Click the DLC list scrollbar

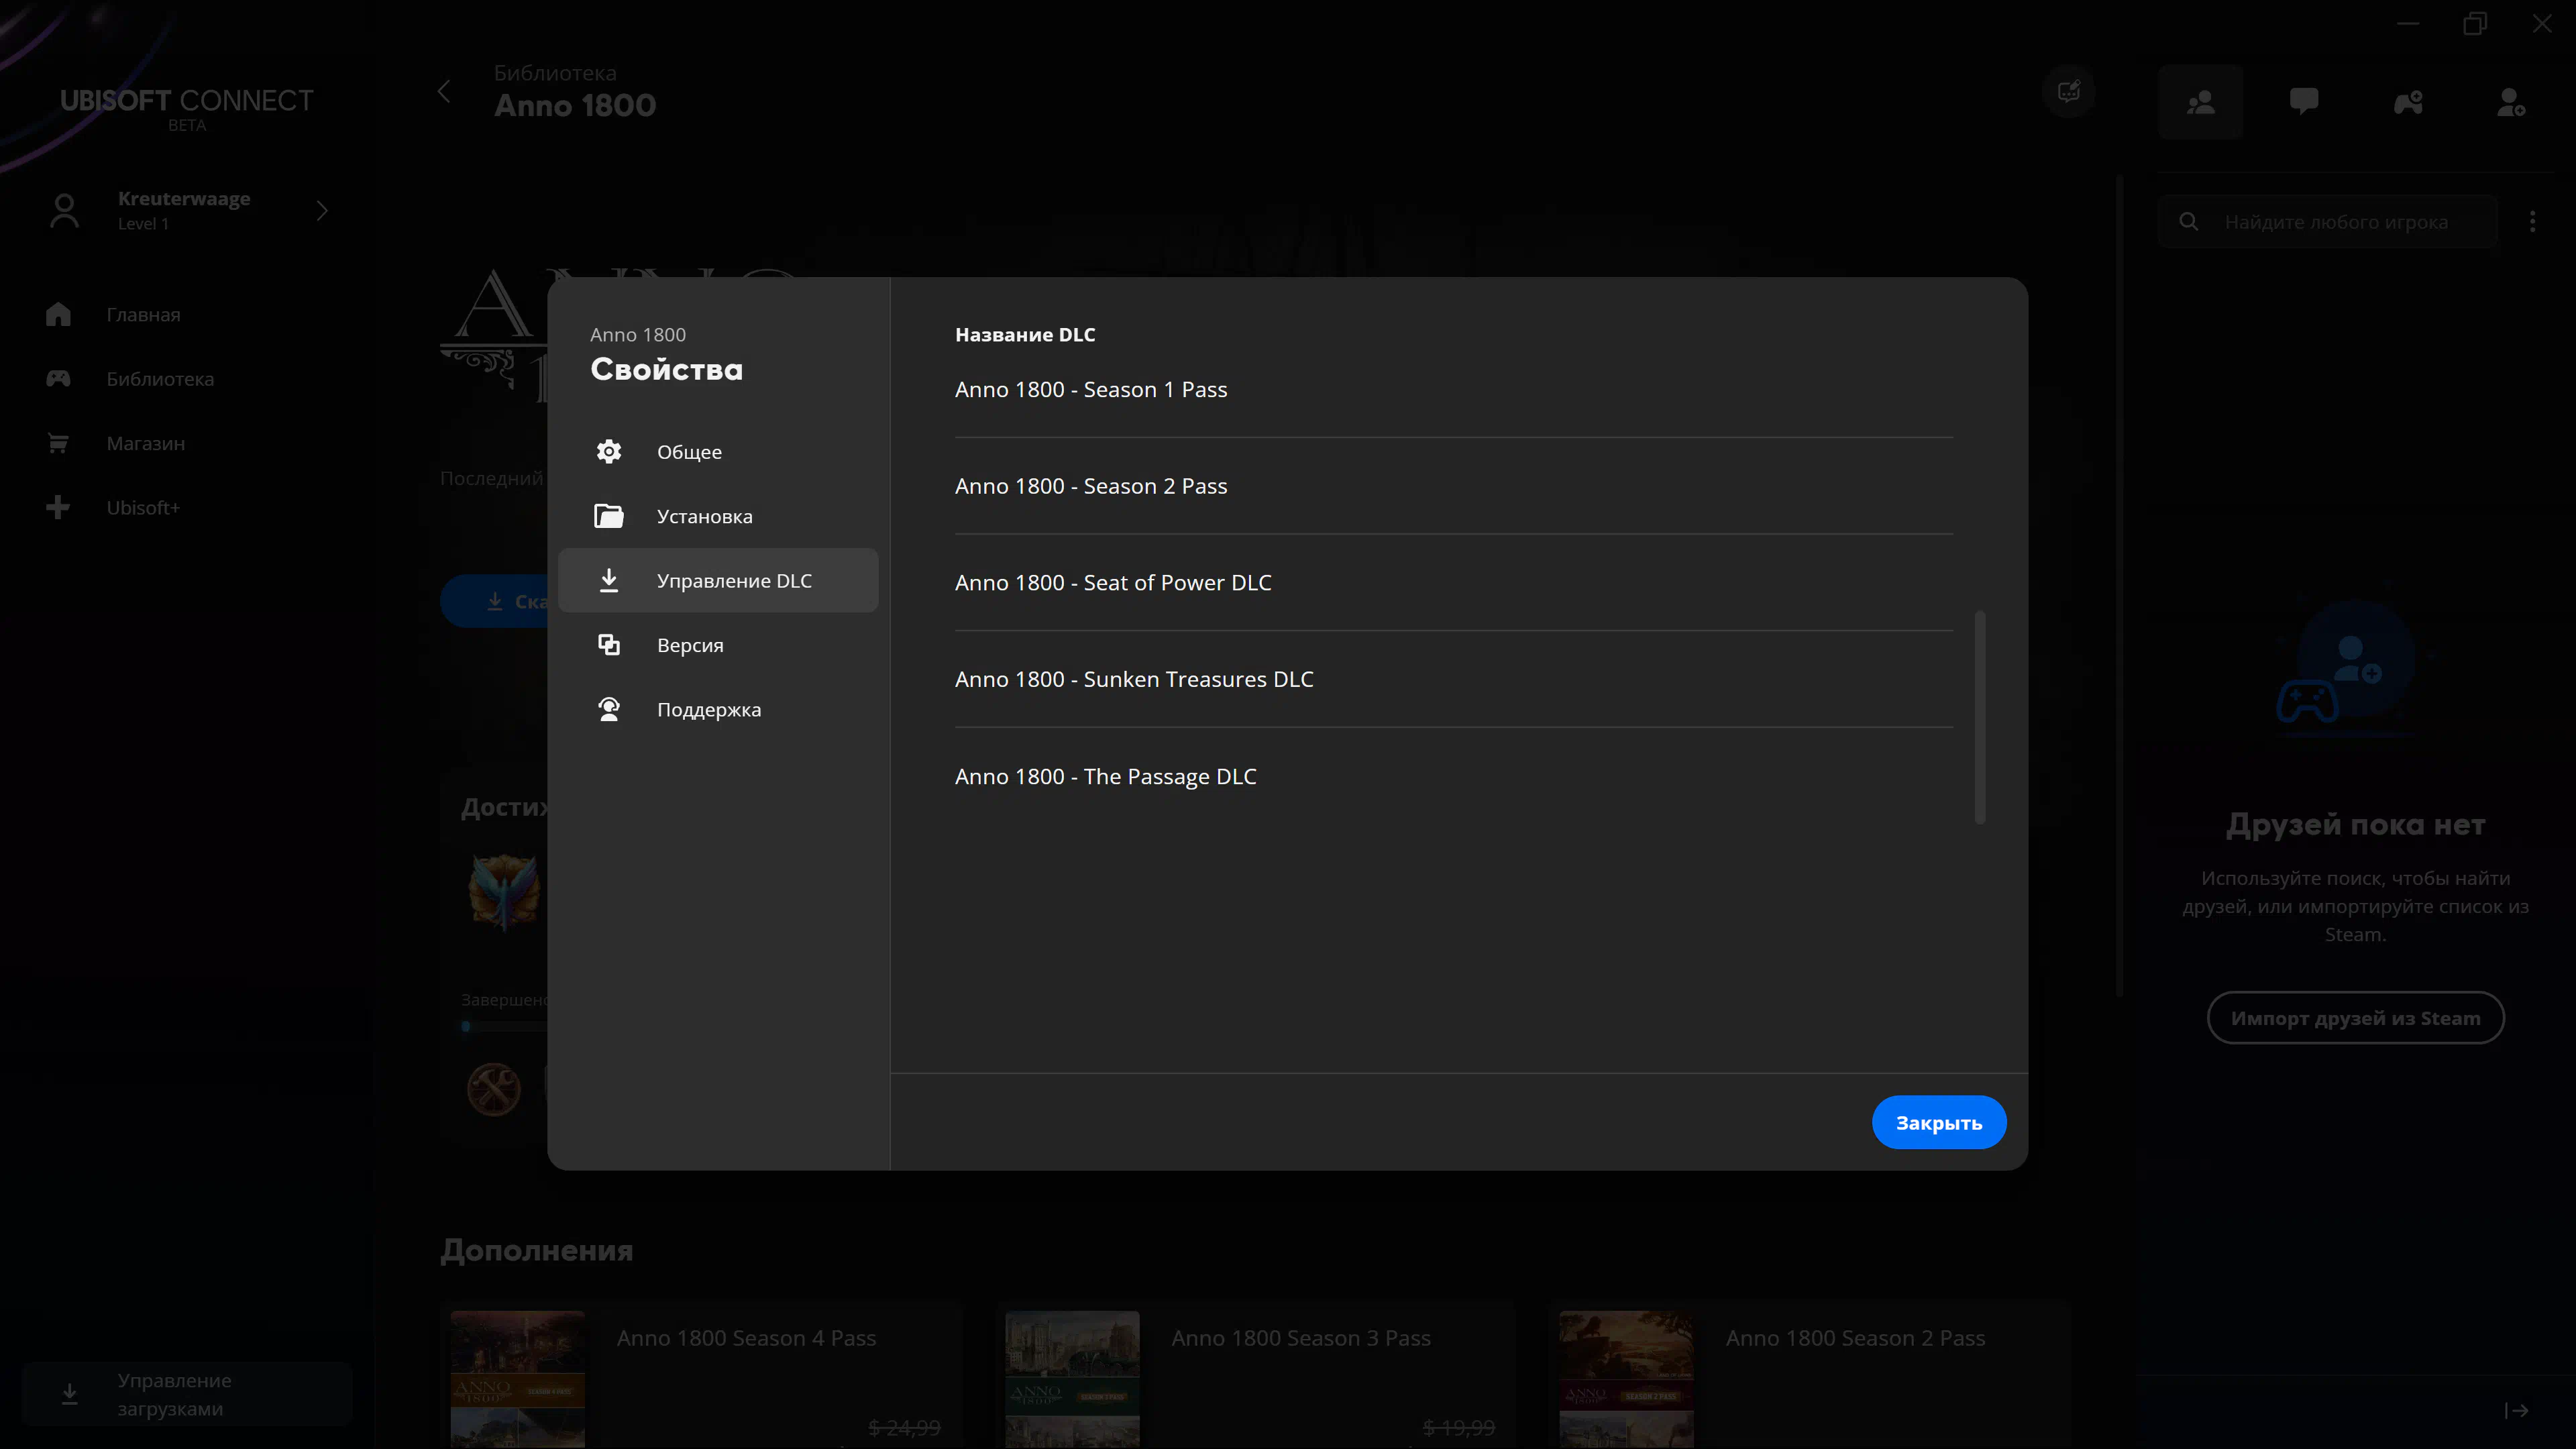(x=1979, y=717)
